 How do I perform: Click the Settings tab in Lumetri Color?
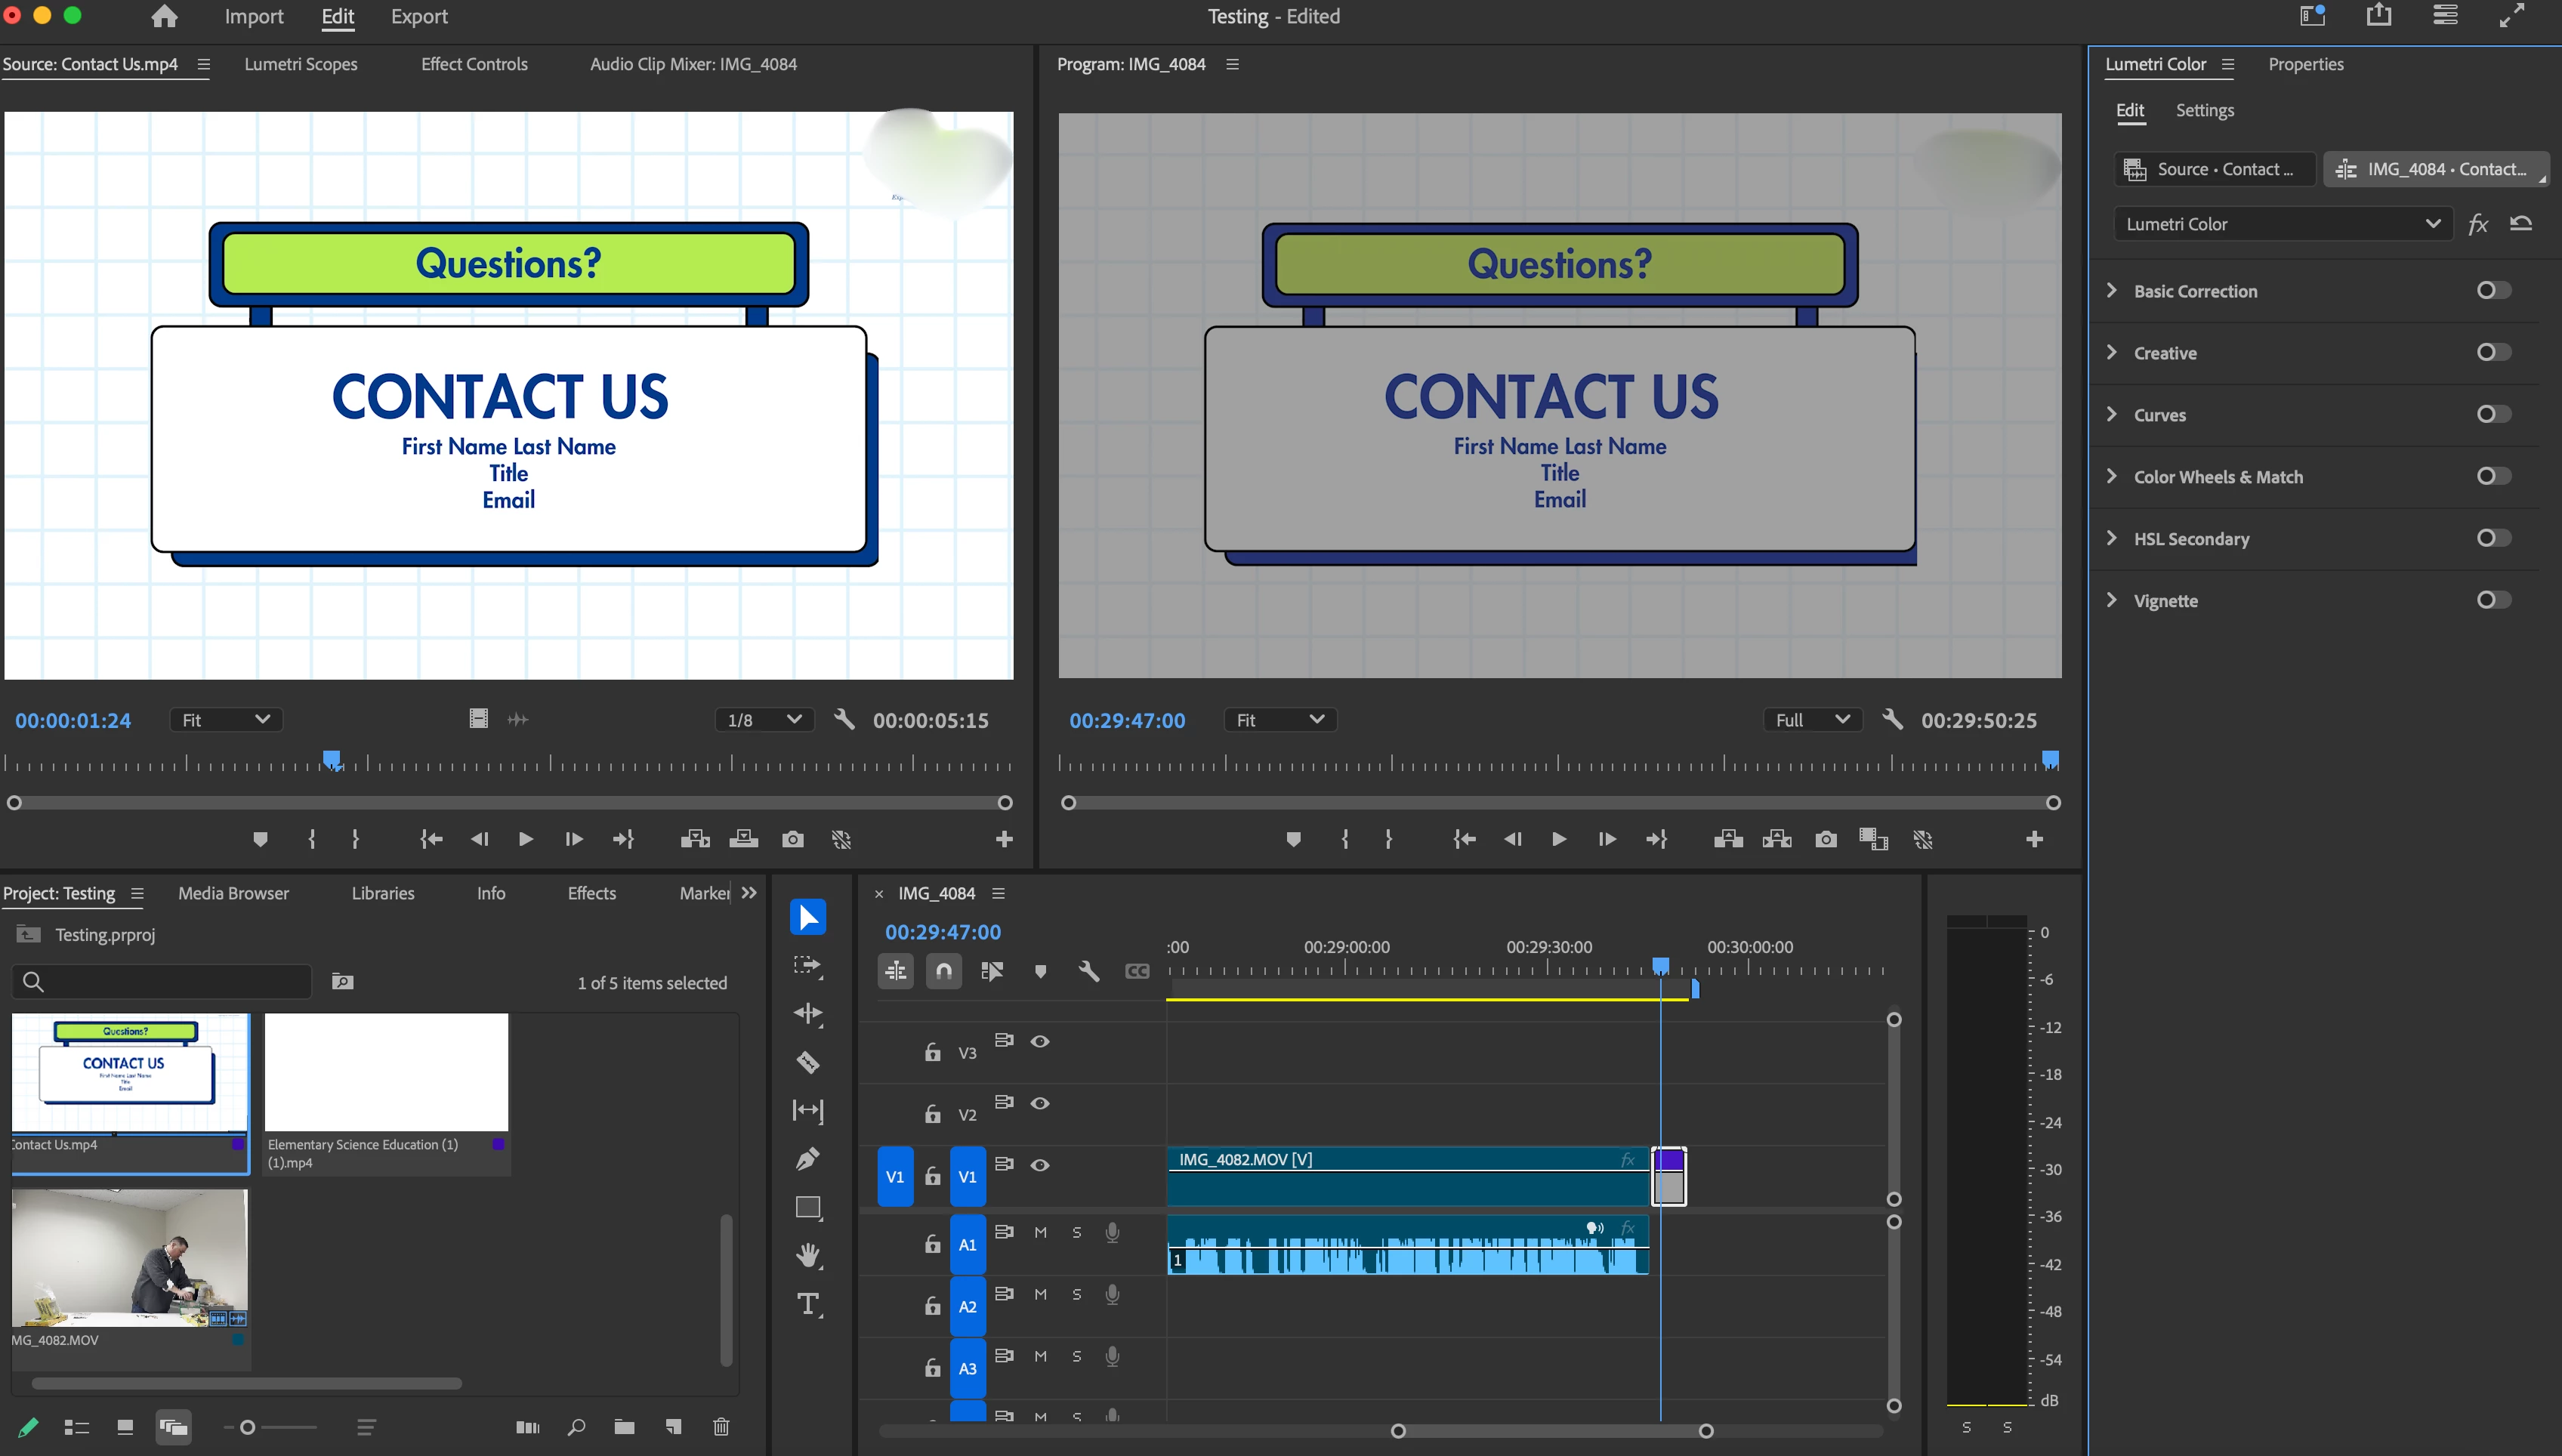pos(2204,110)
